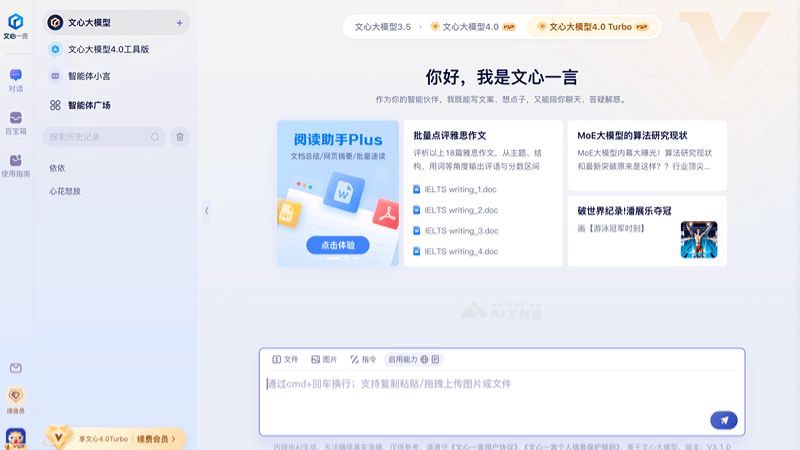Click the 搜索历史记录 search field
This screenshot has width=800, height=450.
pos(98,137)
